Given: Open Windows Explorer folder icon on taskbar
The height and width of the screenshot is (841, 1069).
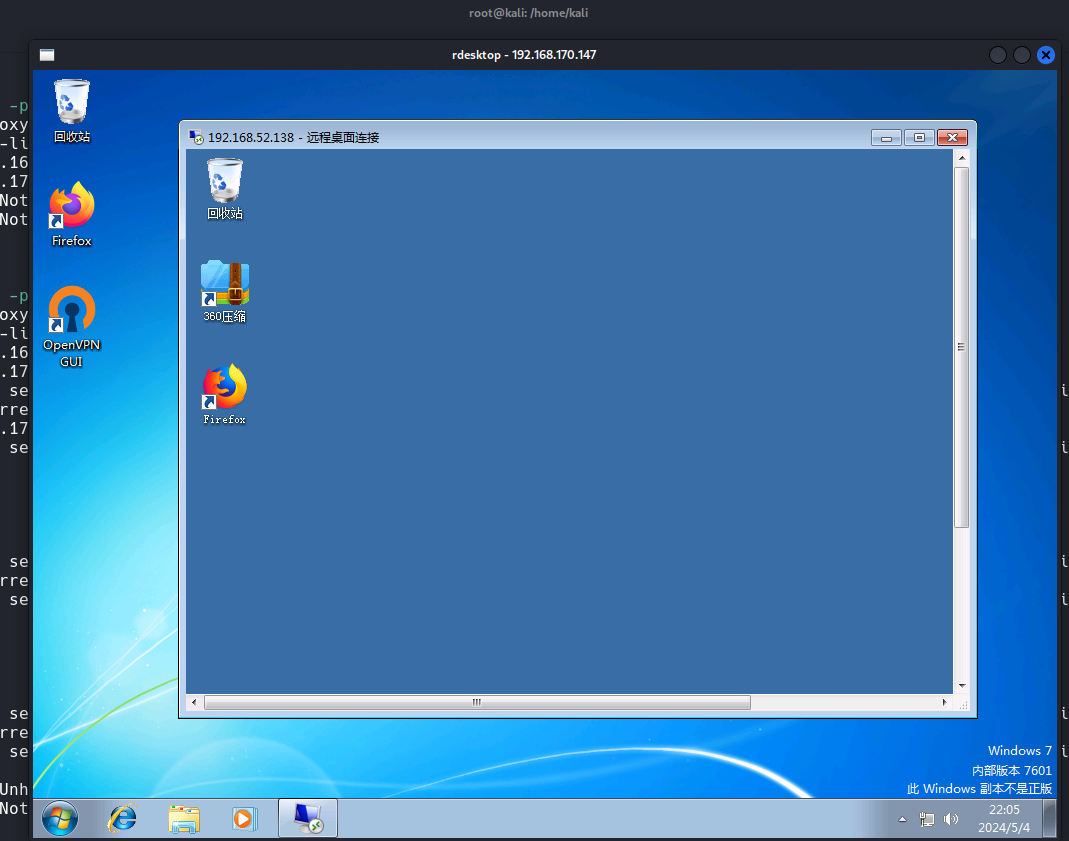Looking at the screenshot, I should point(183,818).
